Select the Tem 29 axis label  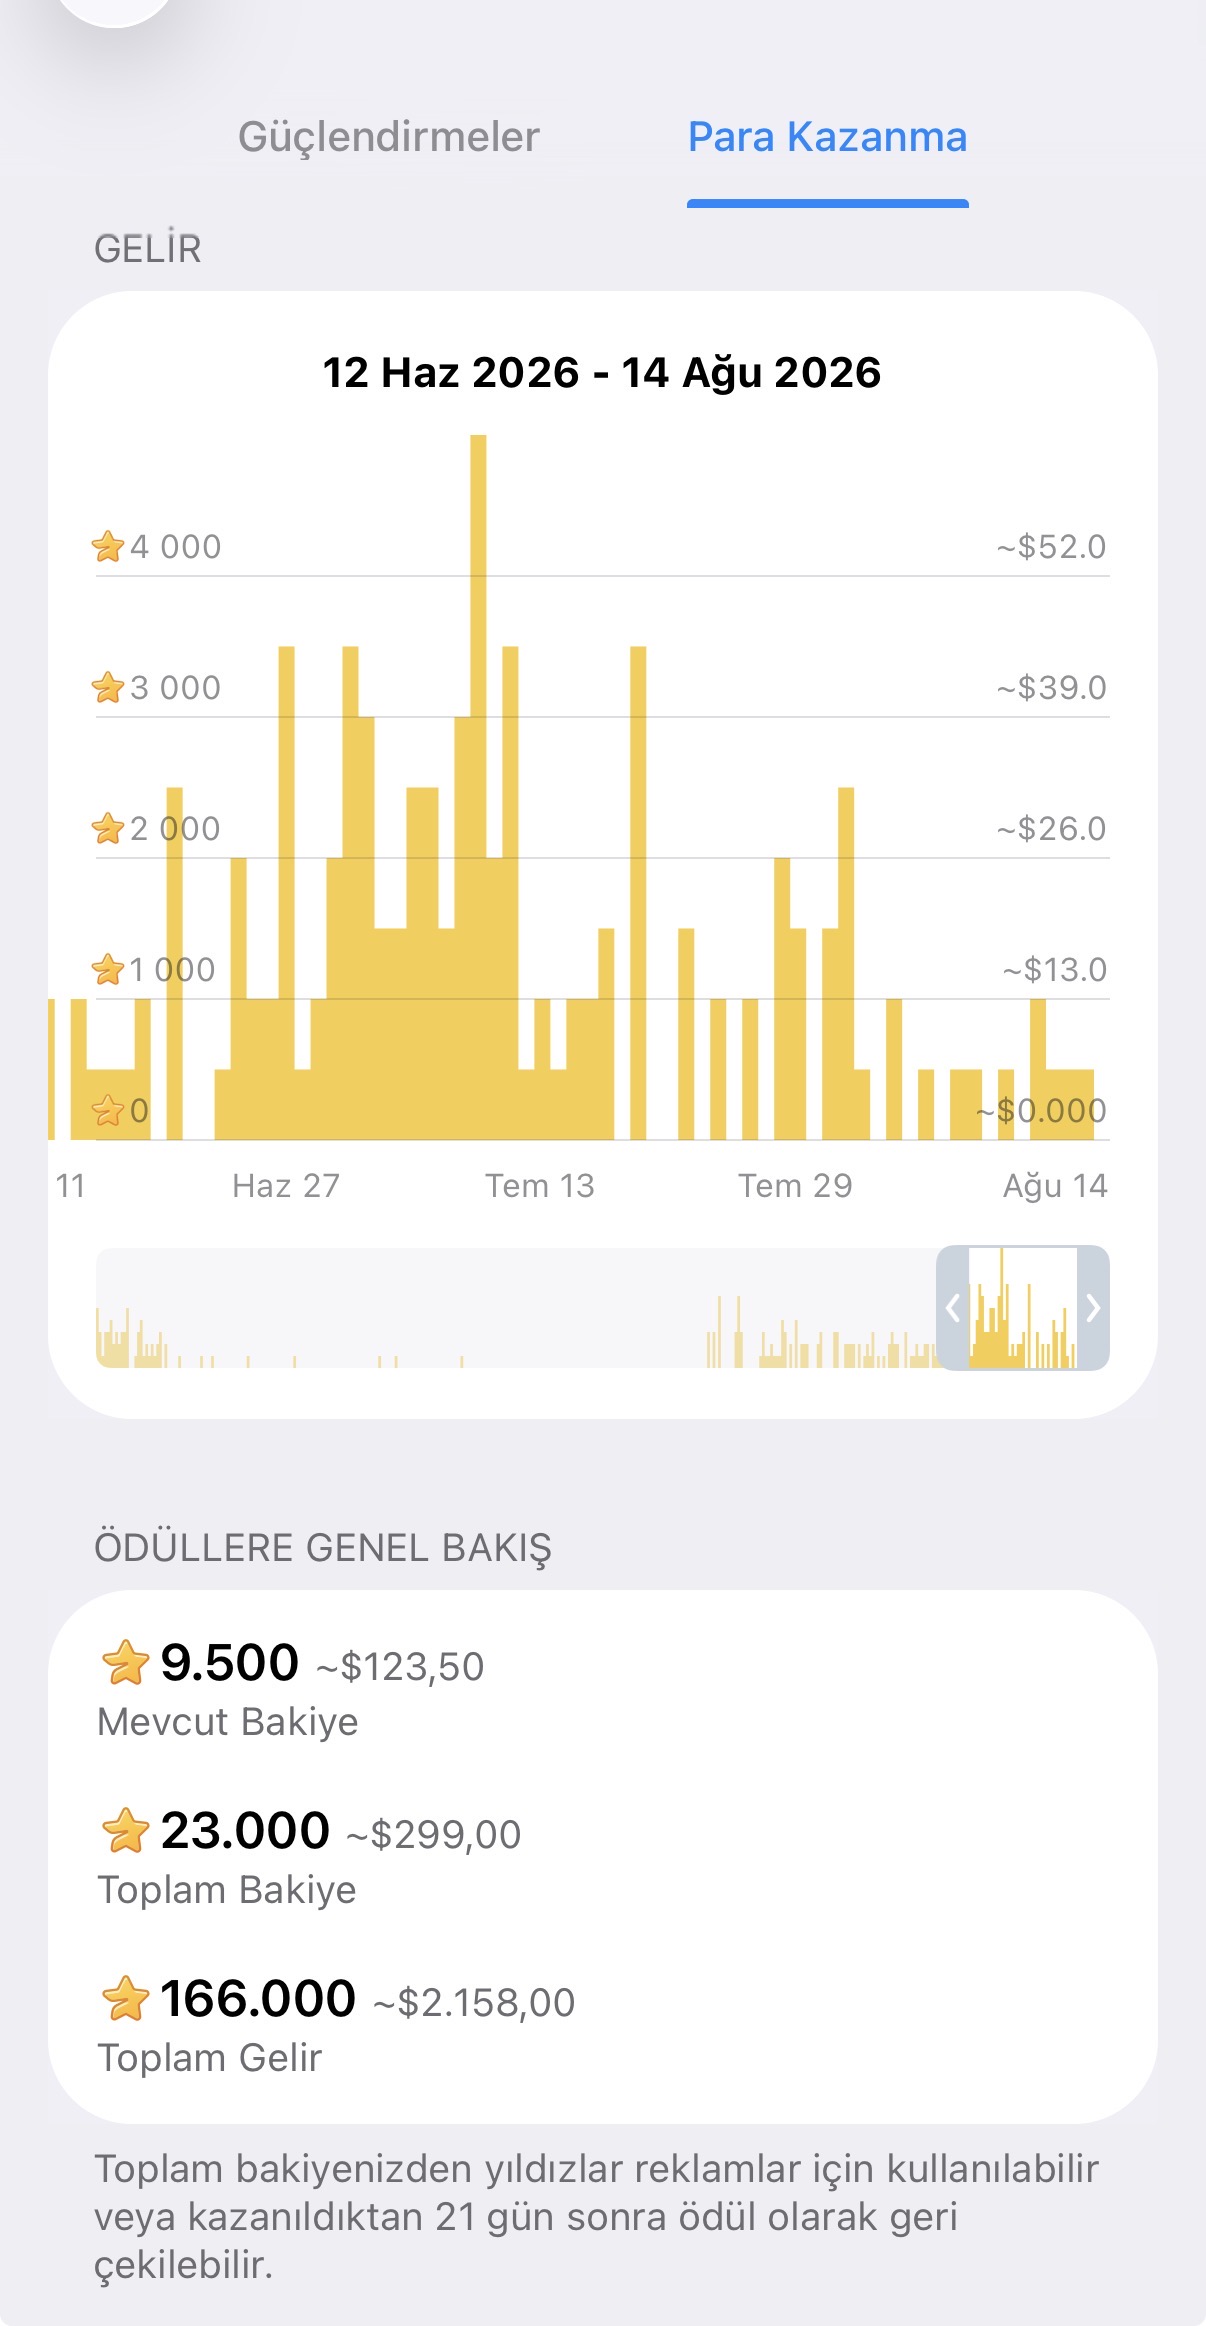[795, 1186]
